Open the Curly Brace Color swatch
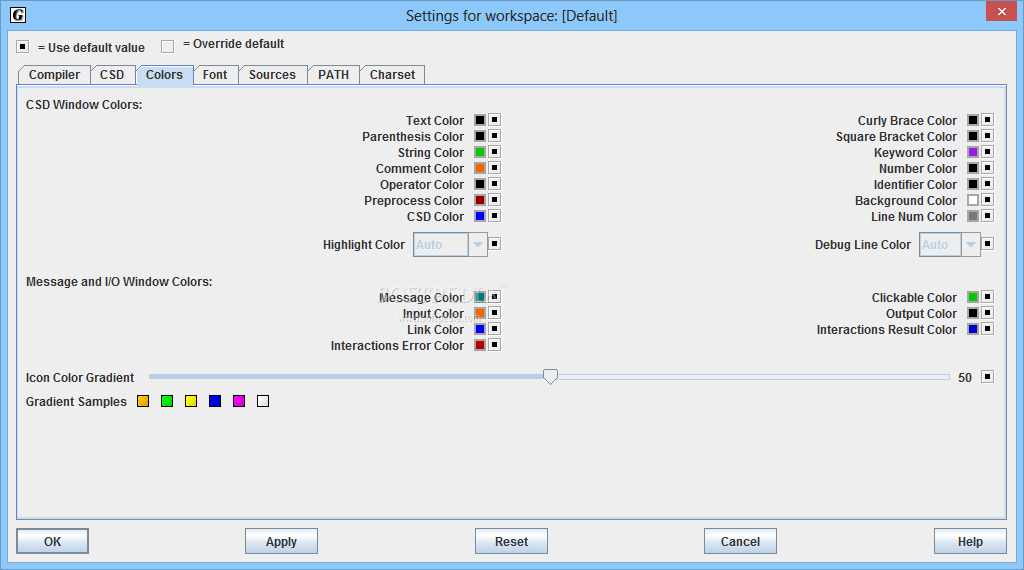Screen dimensions: 1024x570 coord(973,120)
